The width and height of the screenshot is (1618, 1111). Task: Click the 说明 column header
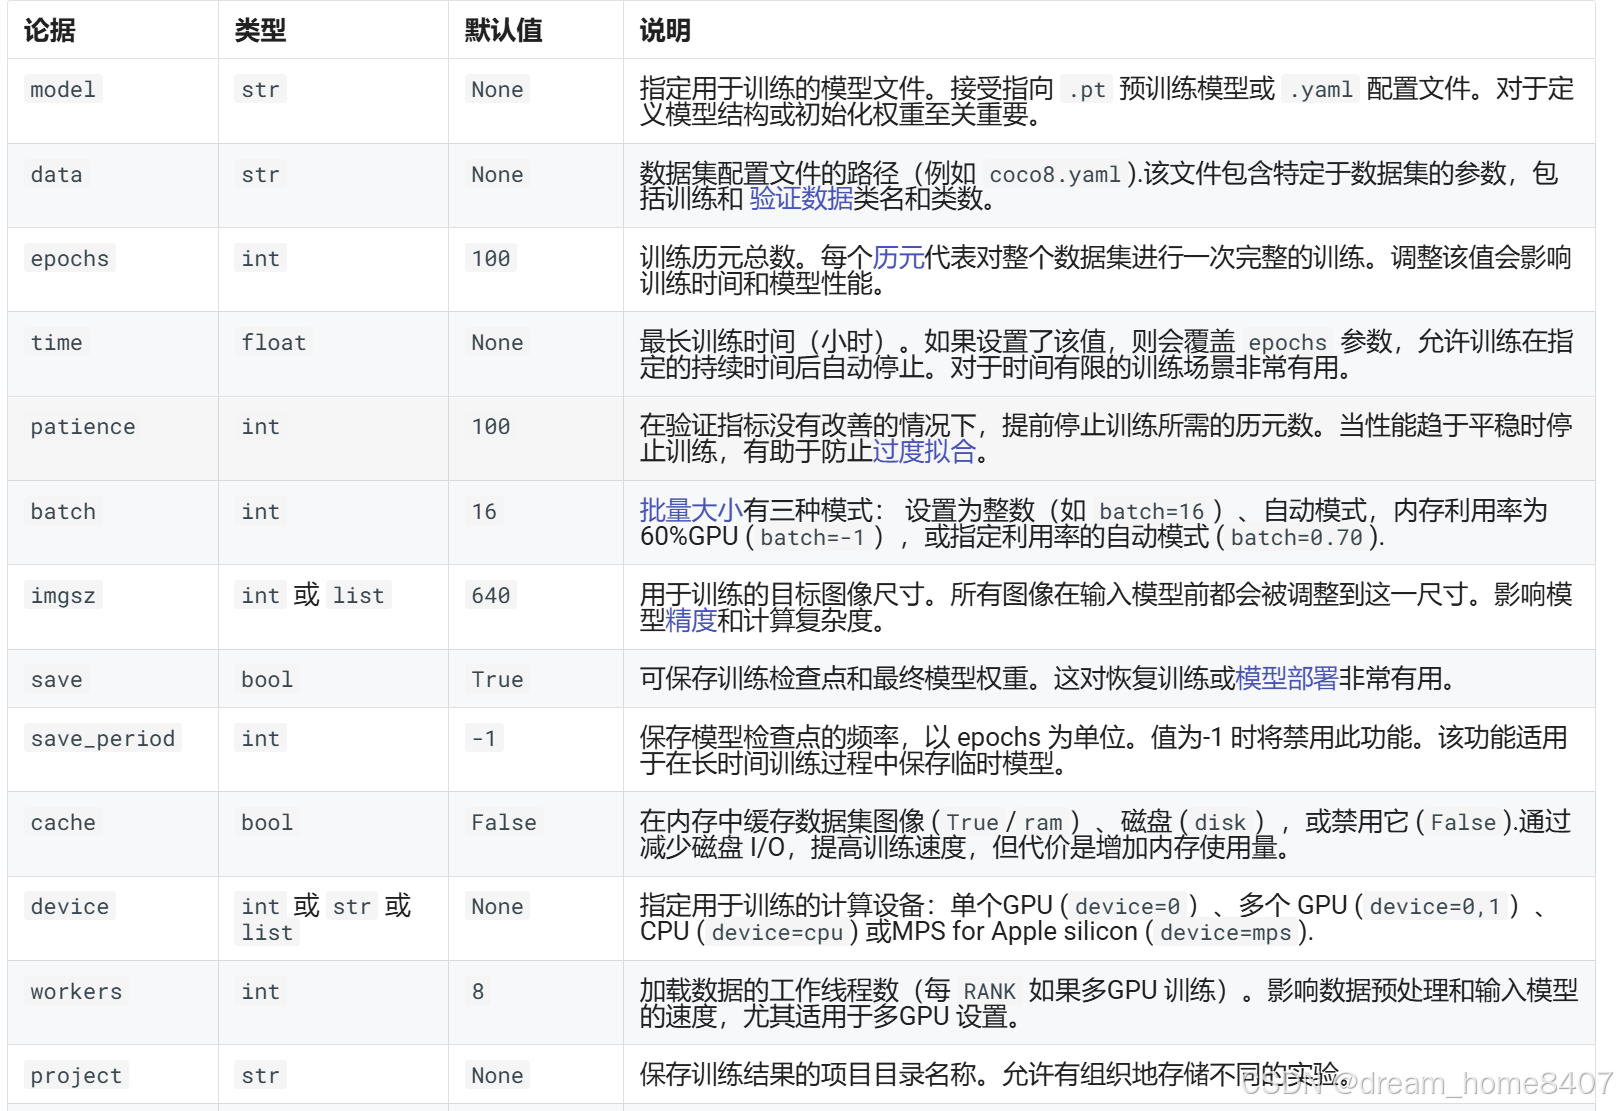click(x=665, y=31)
